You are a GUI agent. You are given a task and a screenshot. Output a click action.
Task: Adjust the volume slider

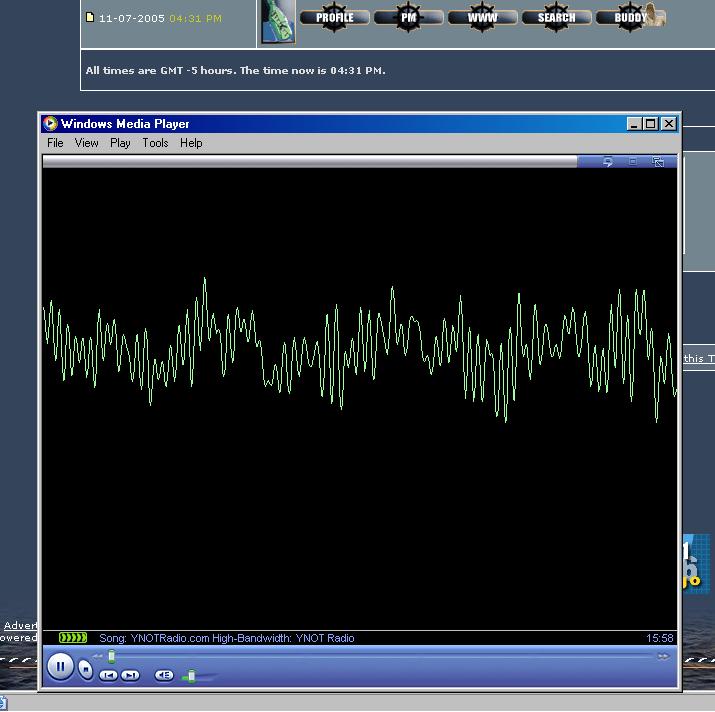point(191,676)
